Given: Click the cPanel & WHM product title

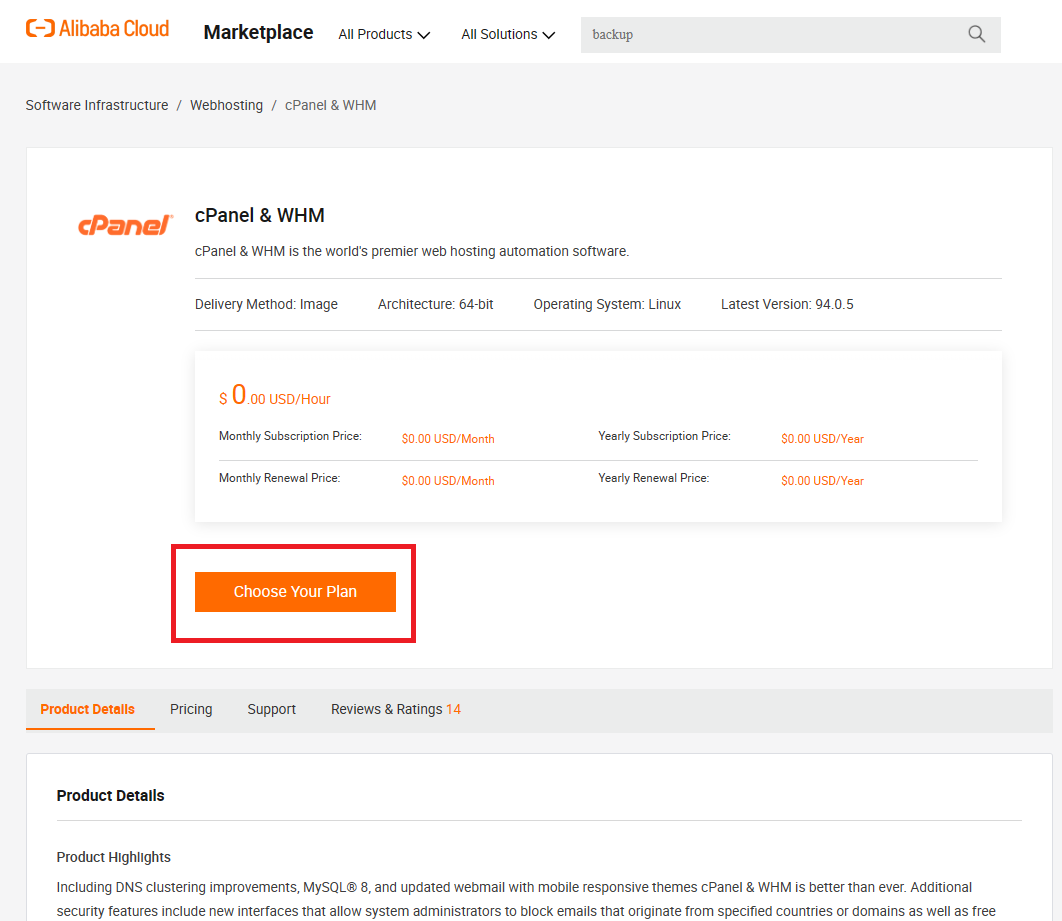Looking at the screenshot, I should click(x=259, y=215).
